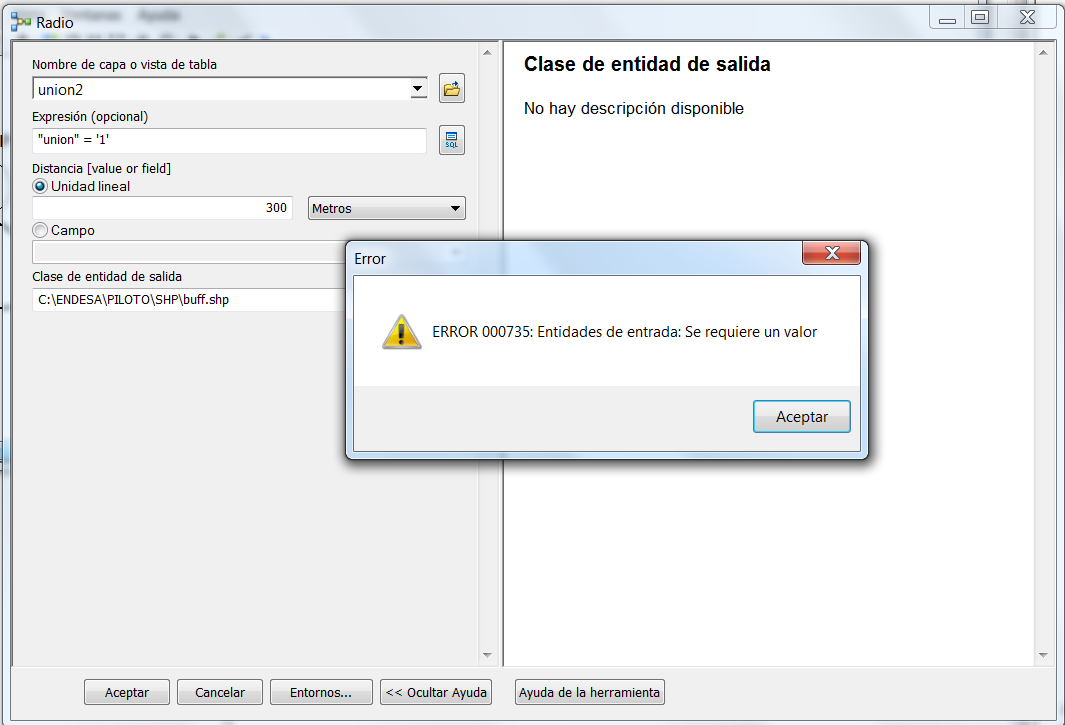The height and width of the screenshot is (725, 1065).
Task: Select the Campo radio button
Action: [40, 230]
